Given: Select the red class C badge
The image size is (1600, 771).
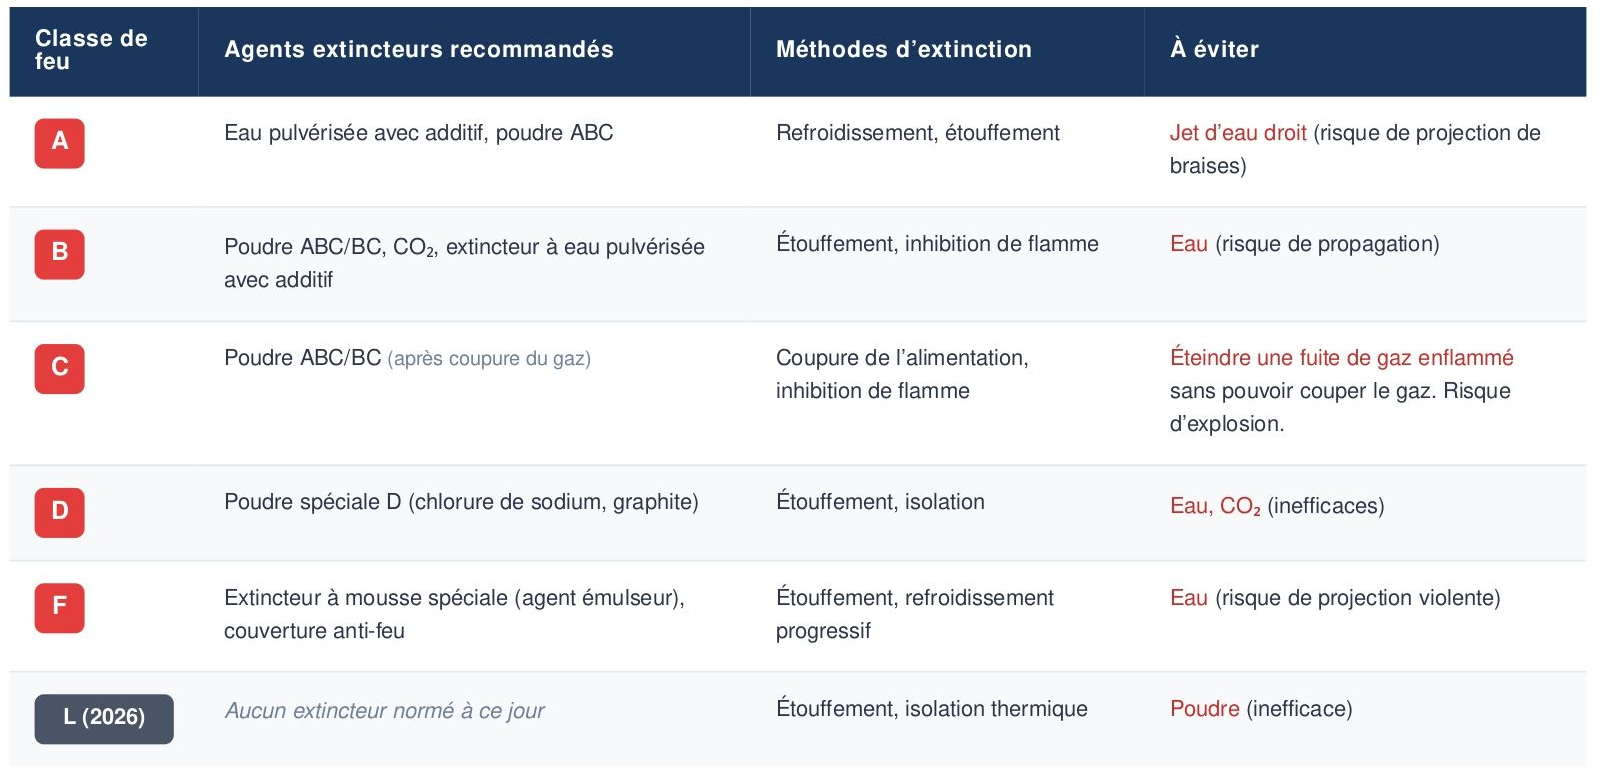Looking at the screenshot, I should [x=59, y=369].
